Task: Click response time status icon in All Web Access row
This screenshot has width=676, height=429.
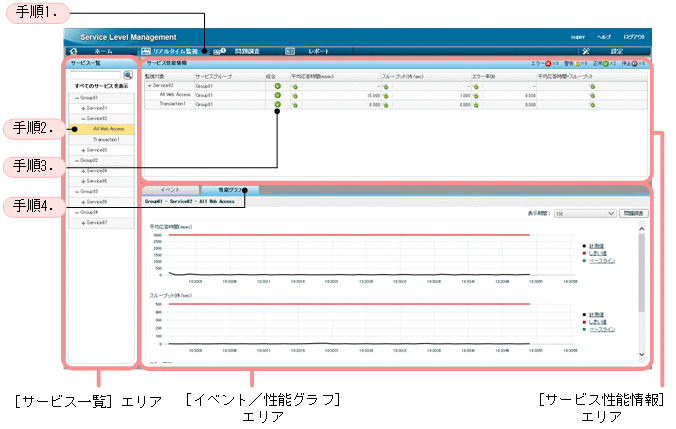Action: point(295,96)
